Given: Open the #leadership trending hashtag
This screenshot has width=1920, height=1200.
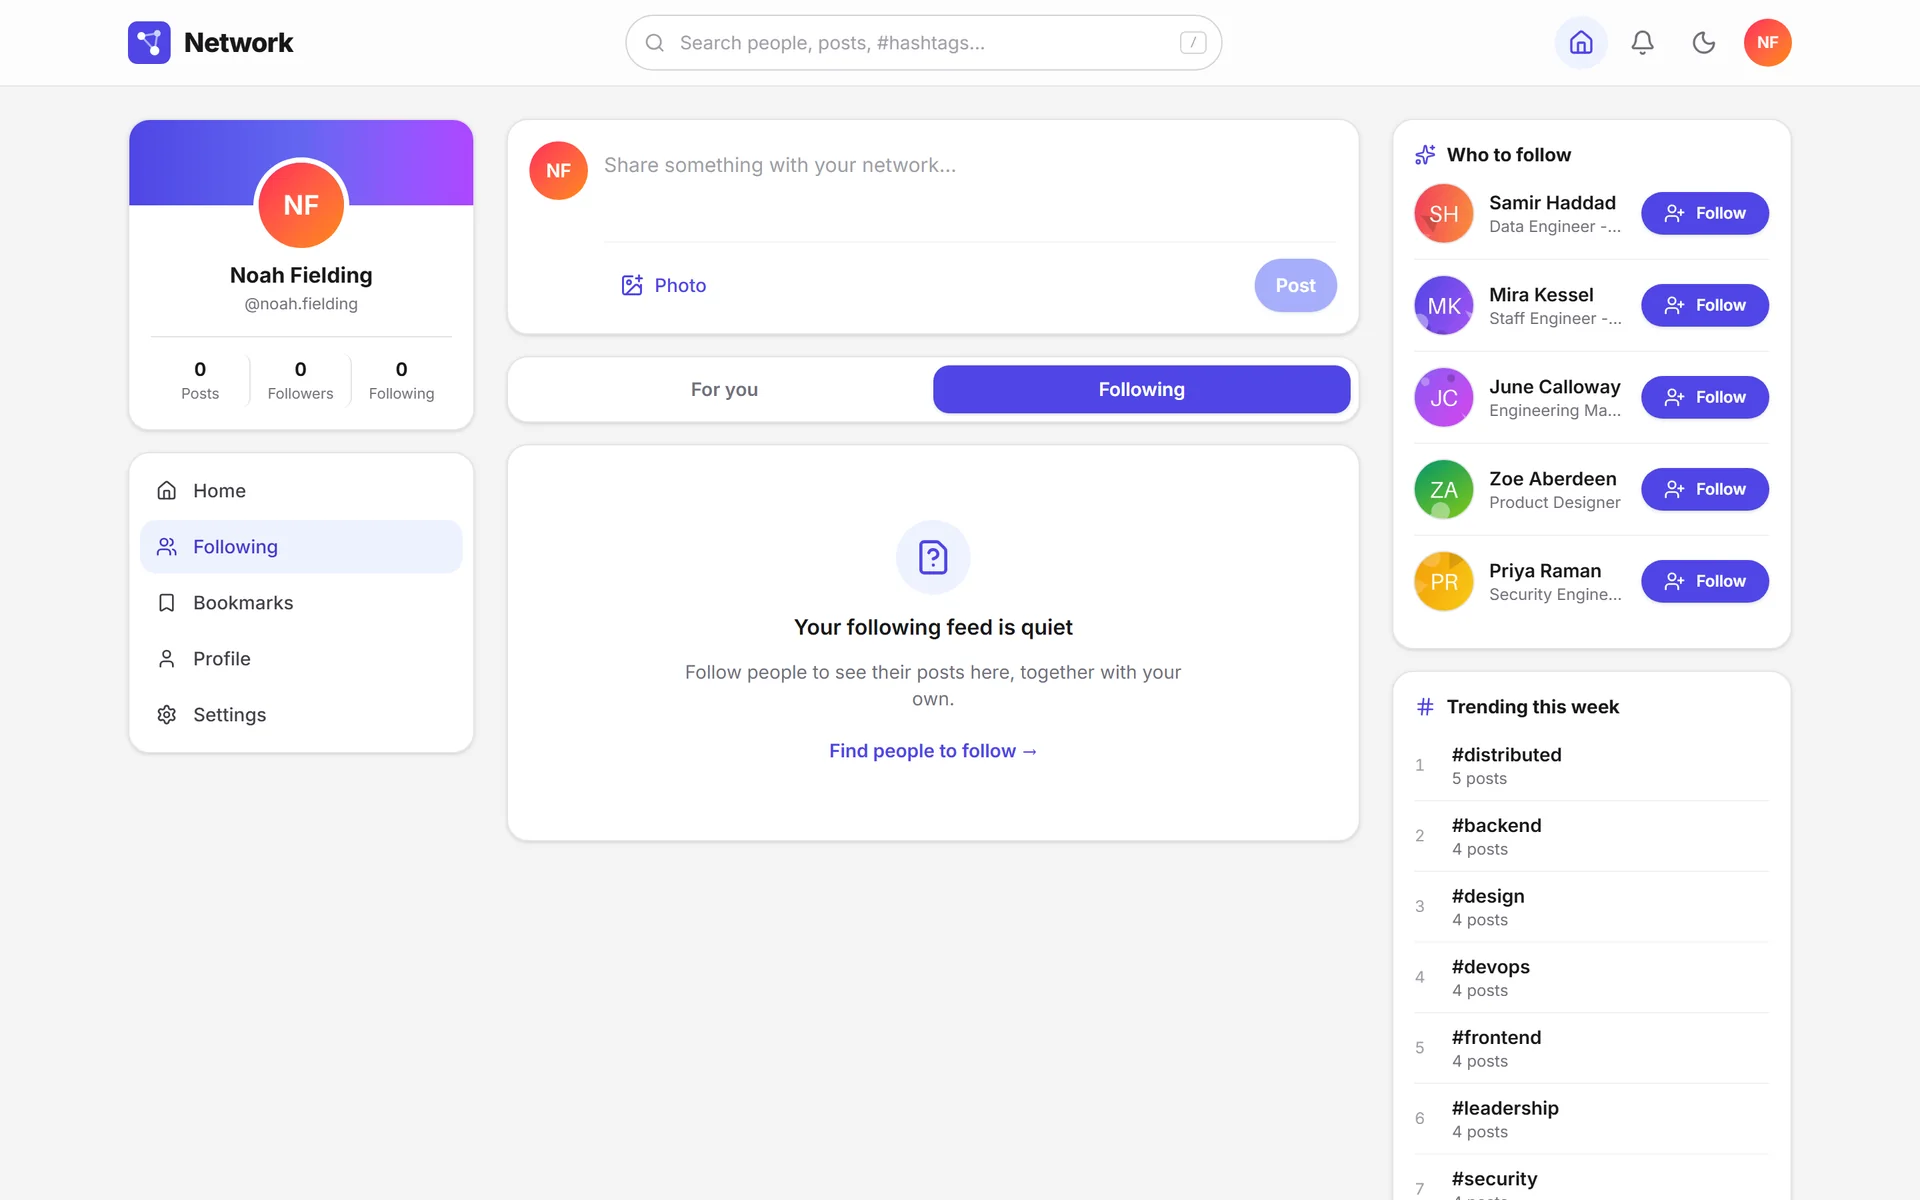Looking at the screenshot, I should click(x=1505, y=1108).
